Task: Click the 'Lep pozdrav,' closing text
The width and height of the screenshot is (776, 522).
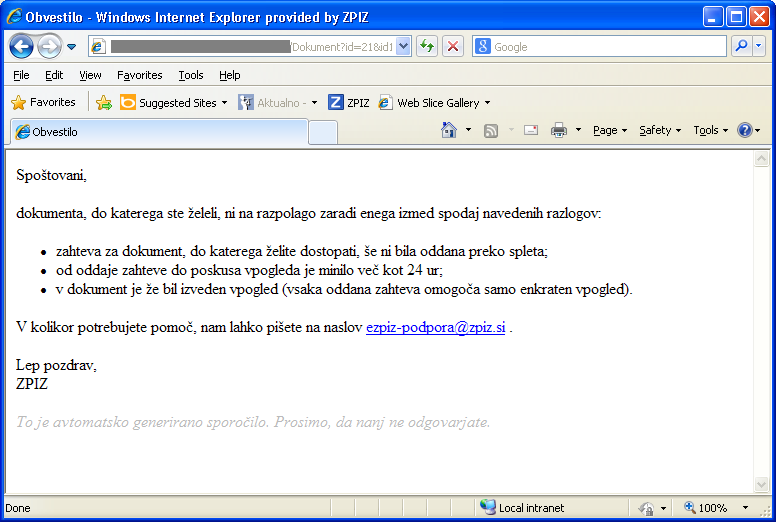Action: [56, 365]
